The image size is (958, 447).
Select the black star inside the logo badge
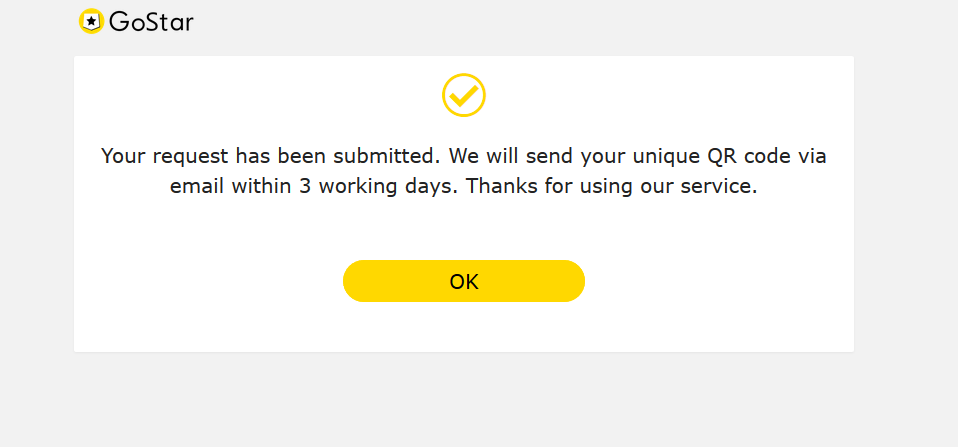[91, 21]
